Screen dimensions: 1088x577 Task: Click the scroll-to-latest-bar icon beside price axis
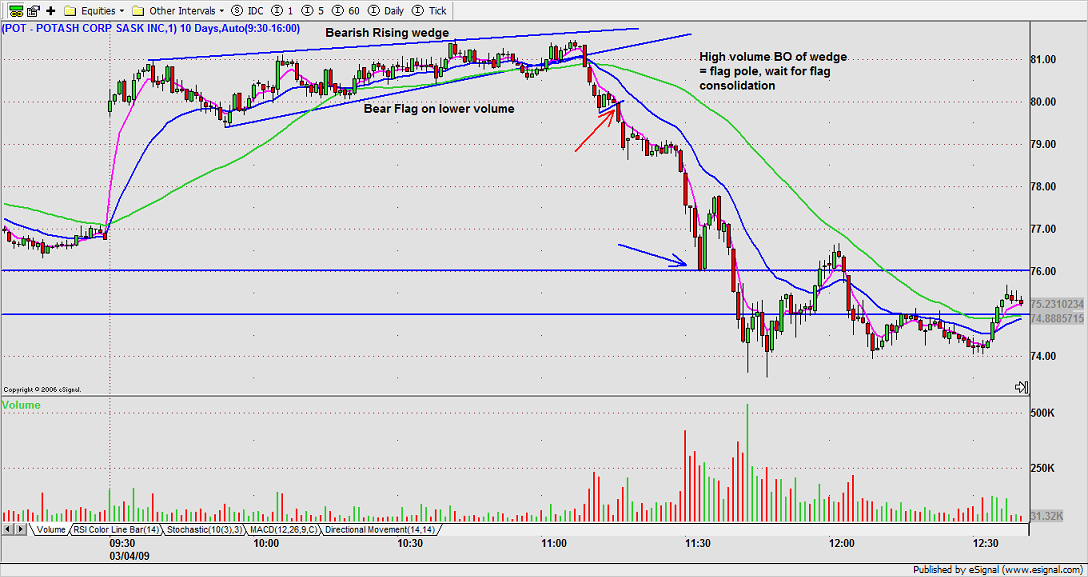[1021, 387]
